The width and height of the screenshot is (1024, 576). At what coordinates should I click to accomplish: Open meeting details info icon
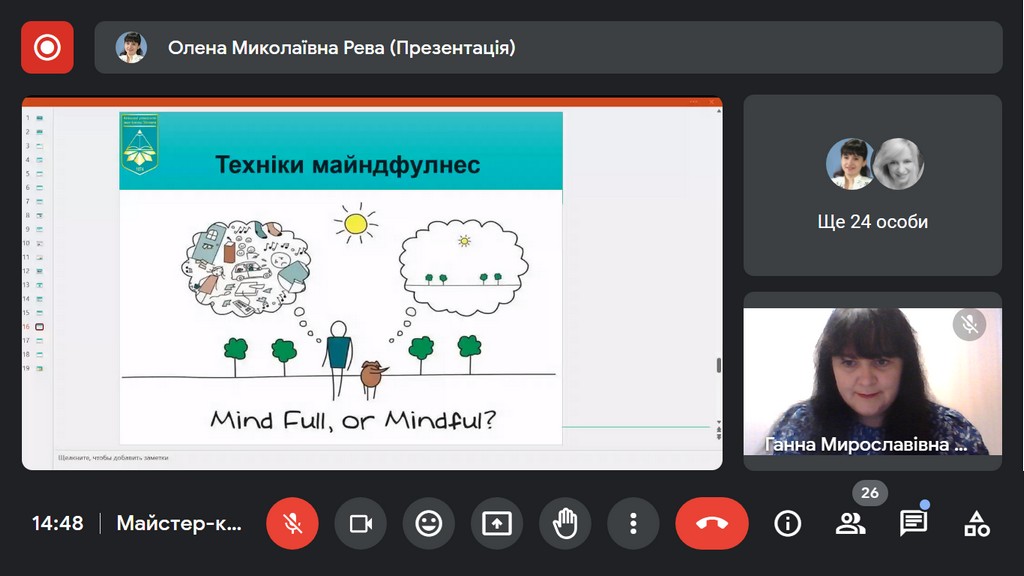point(788,523)
